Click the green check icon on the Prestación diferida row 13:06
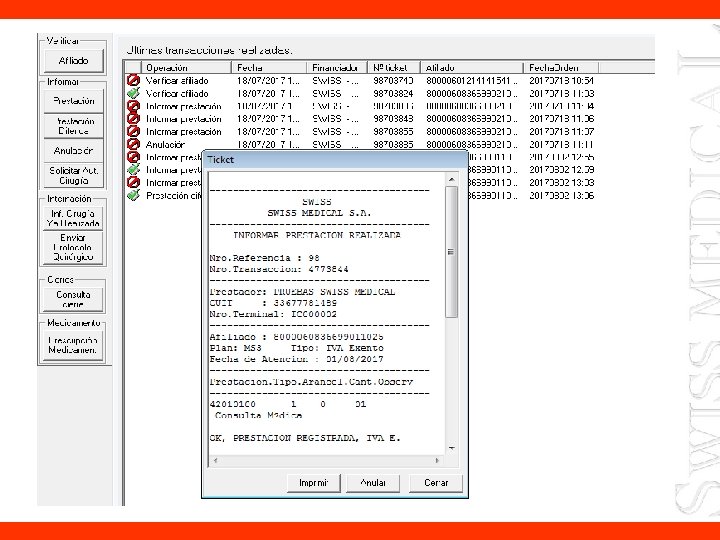Image resolution: width=720 pixels, height=540 pixels. (x=133, y=196)
